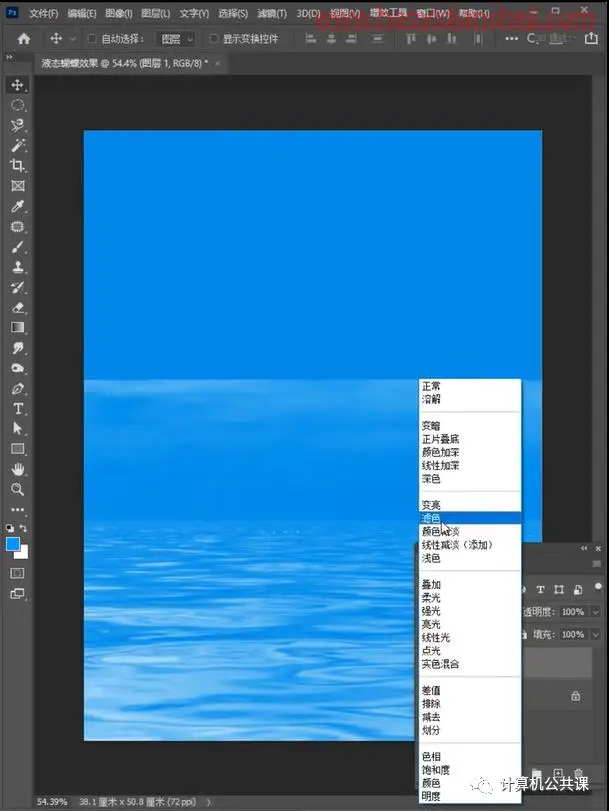Choose 线性减淡（添加）blend mode

470,545
